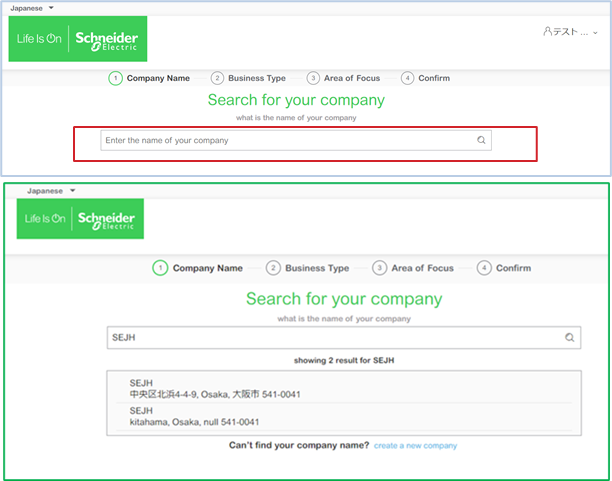The image size is (612, 481).
Task: Click 'Can't find your company name?' text
Action: point(299,445)
